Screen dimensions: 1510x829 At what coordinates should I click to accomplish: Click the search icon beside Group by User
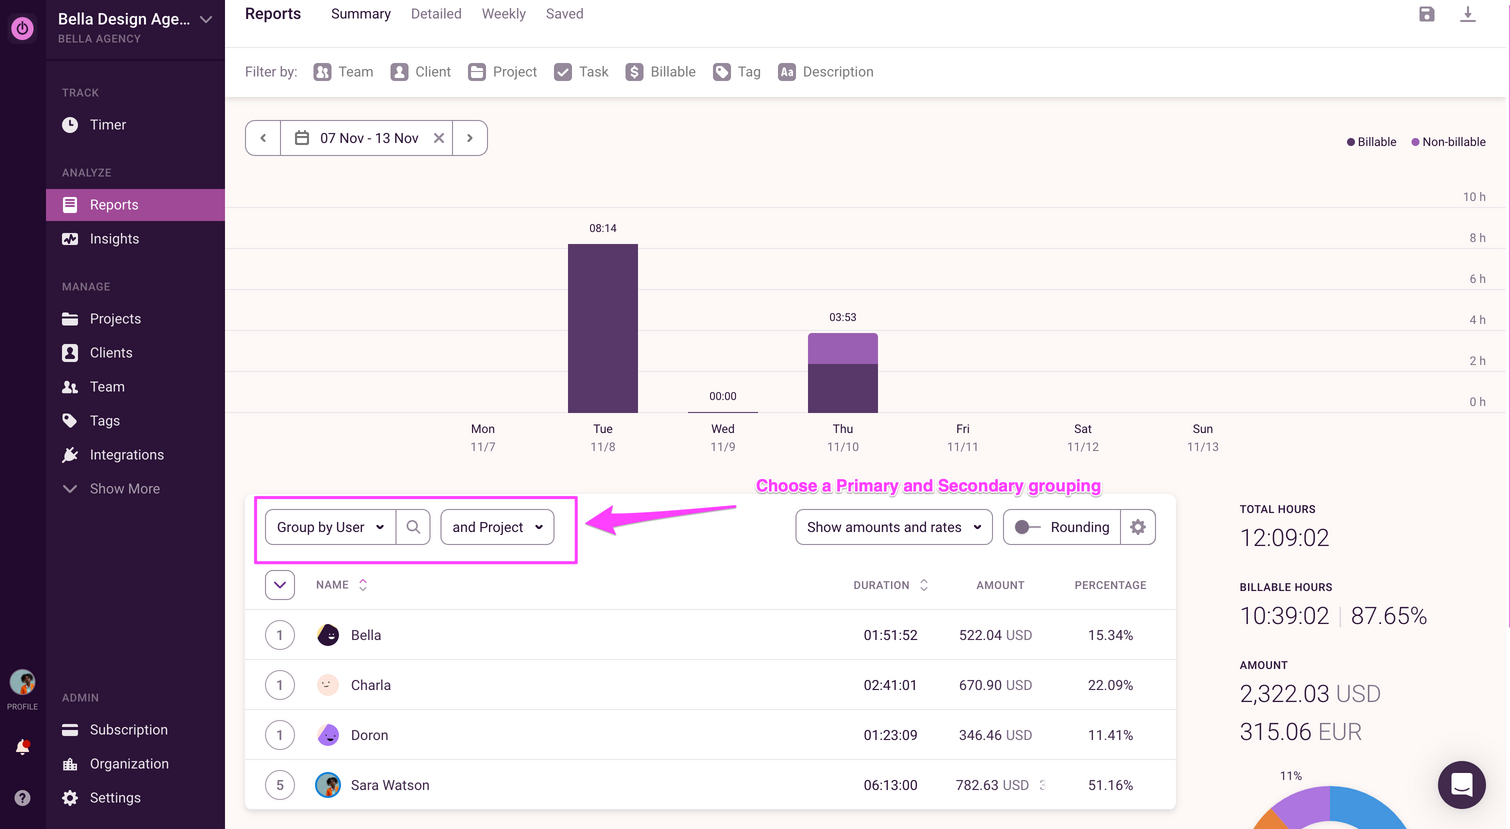pyautogui.click(x=413, y=527)
